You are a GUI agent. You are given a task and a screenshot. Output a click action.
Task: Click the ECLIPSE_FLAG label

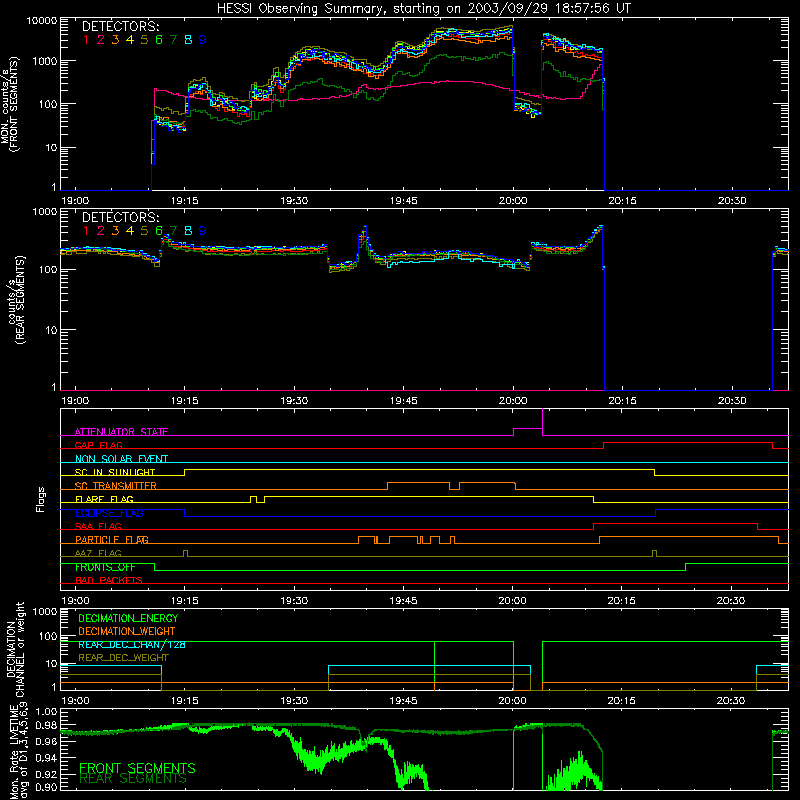[109, 513]
